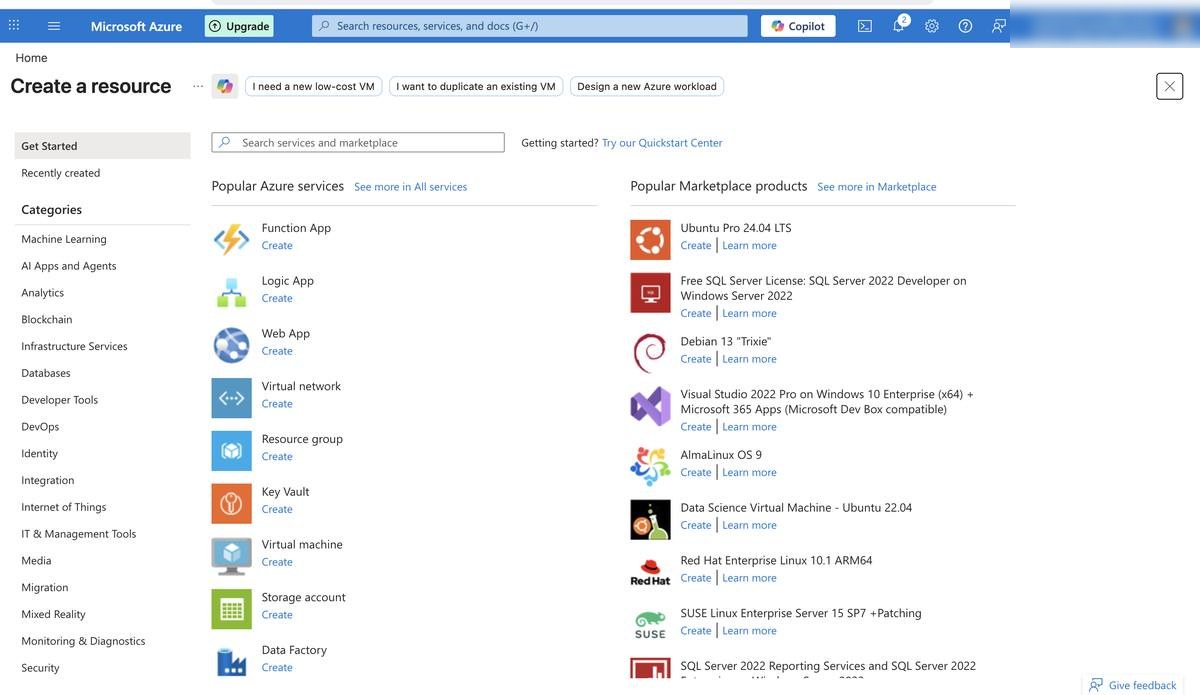1200x695 pixels.
Task: Click Learn more for AlmaLinux OS 9
Action: [x=749, y=473]
